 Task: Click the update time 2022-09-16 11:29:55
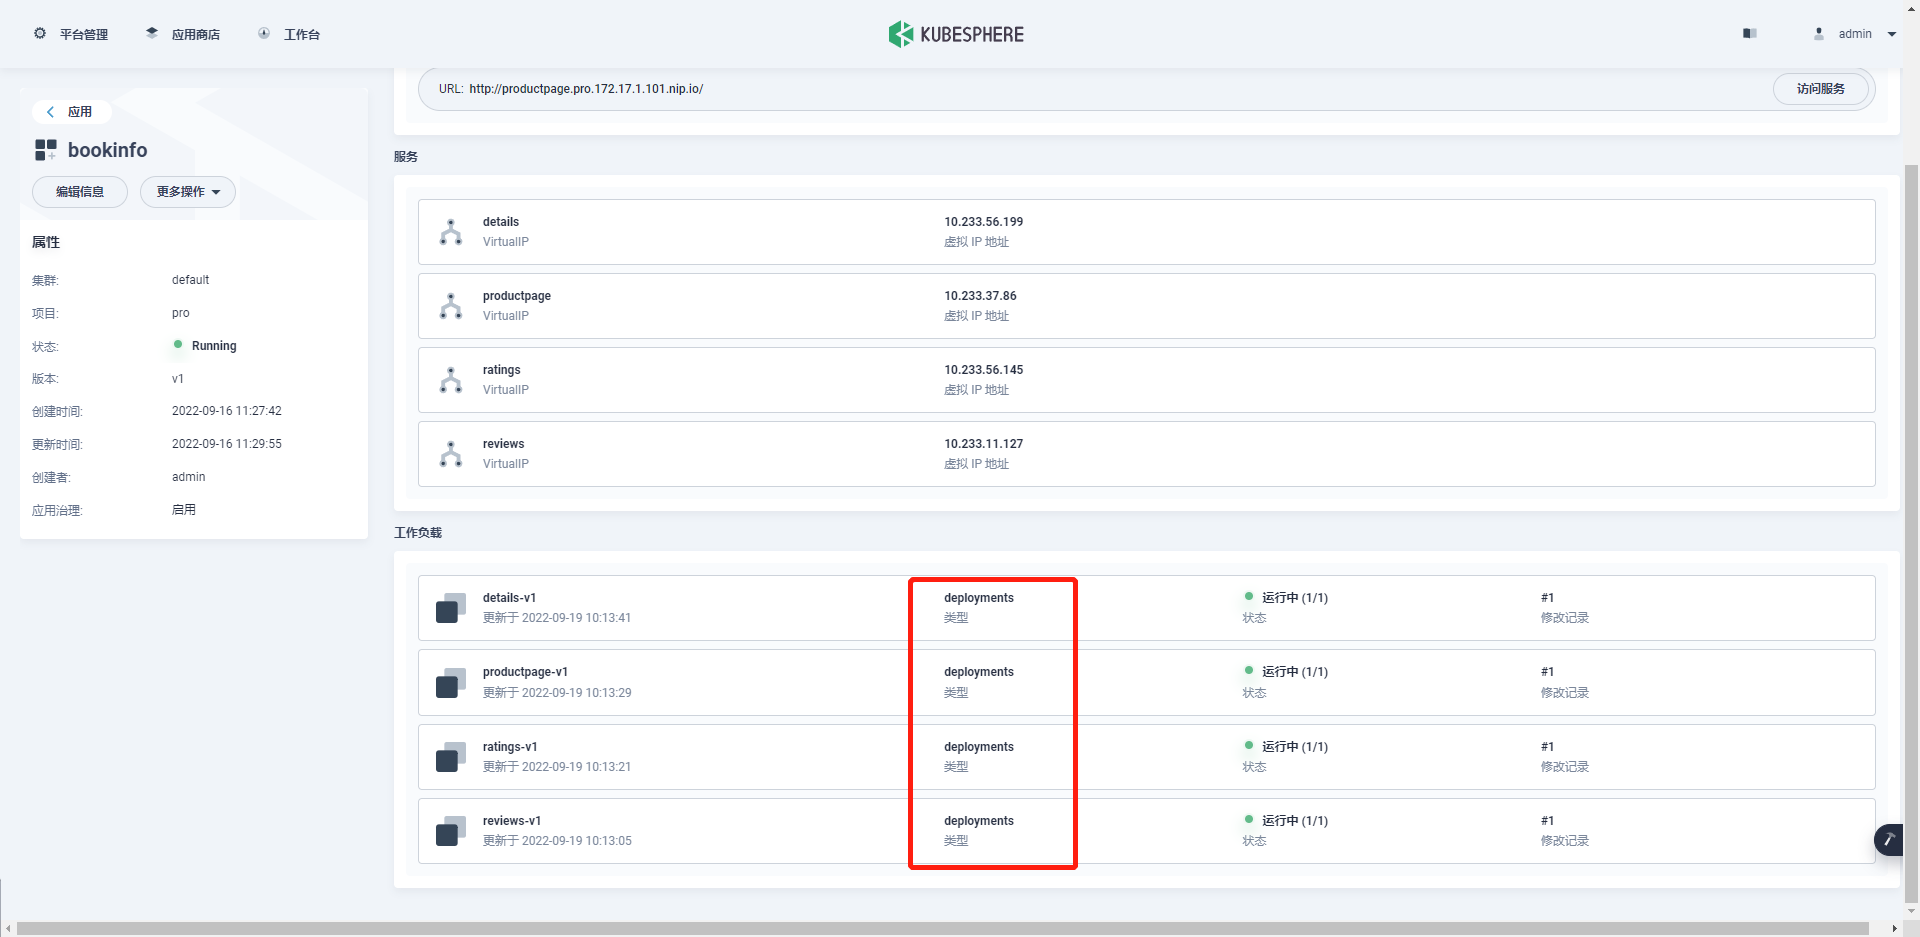(x=227, y=444)
